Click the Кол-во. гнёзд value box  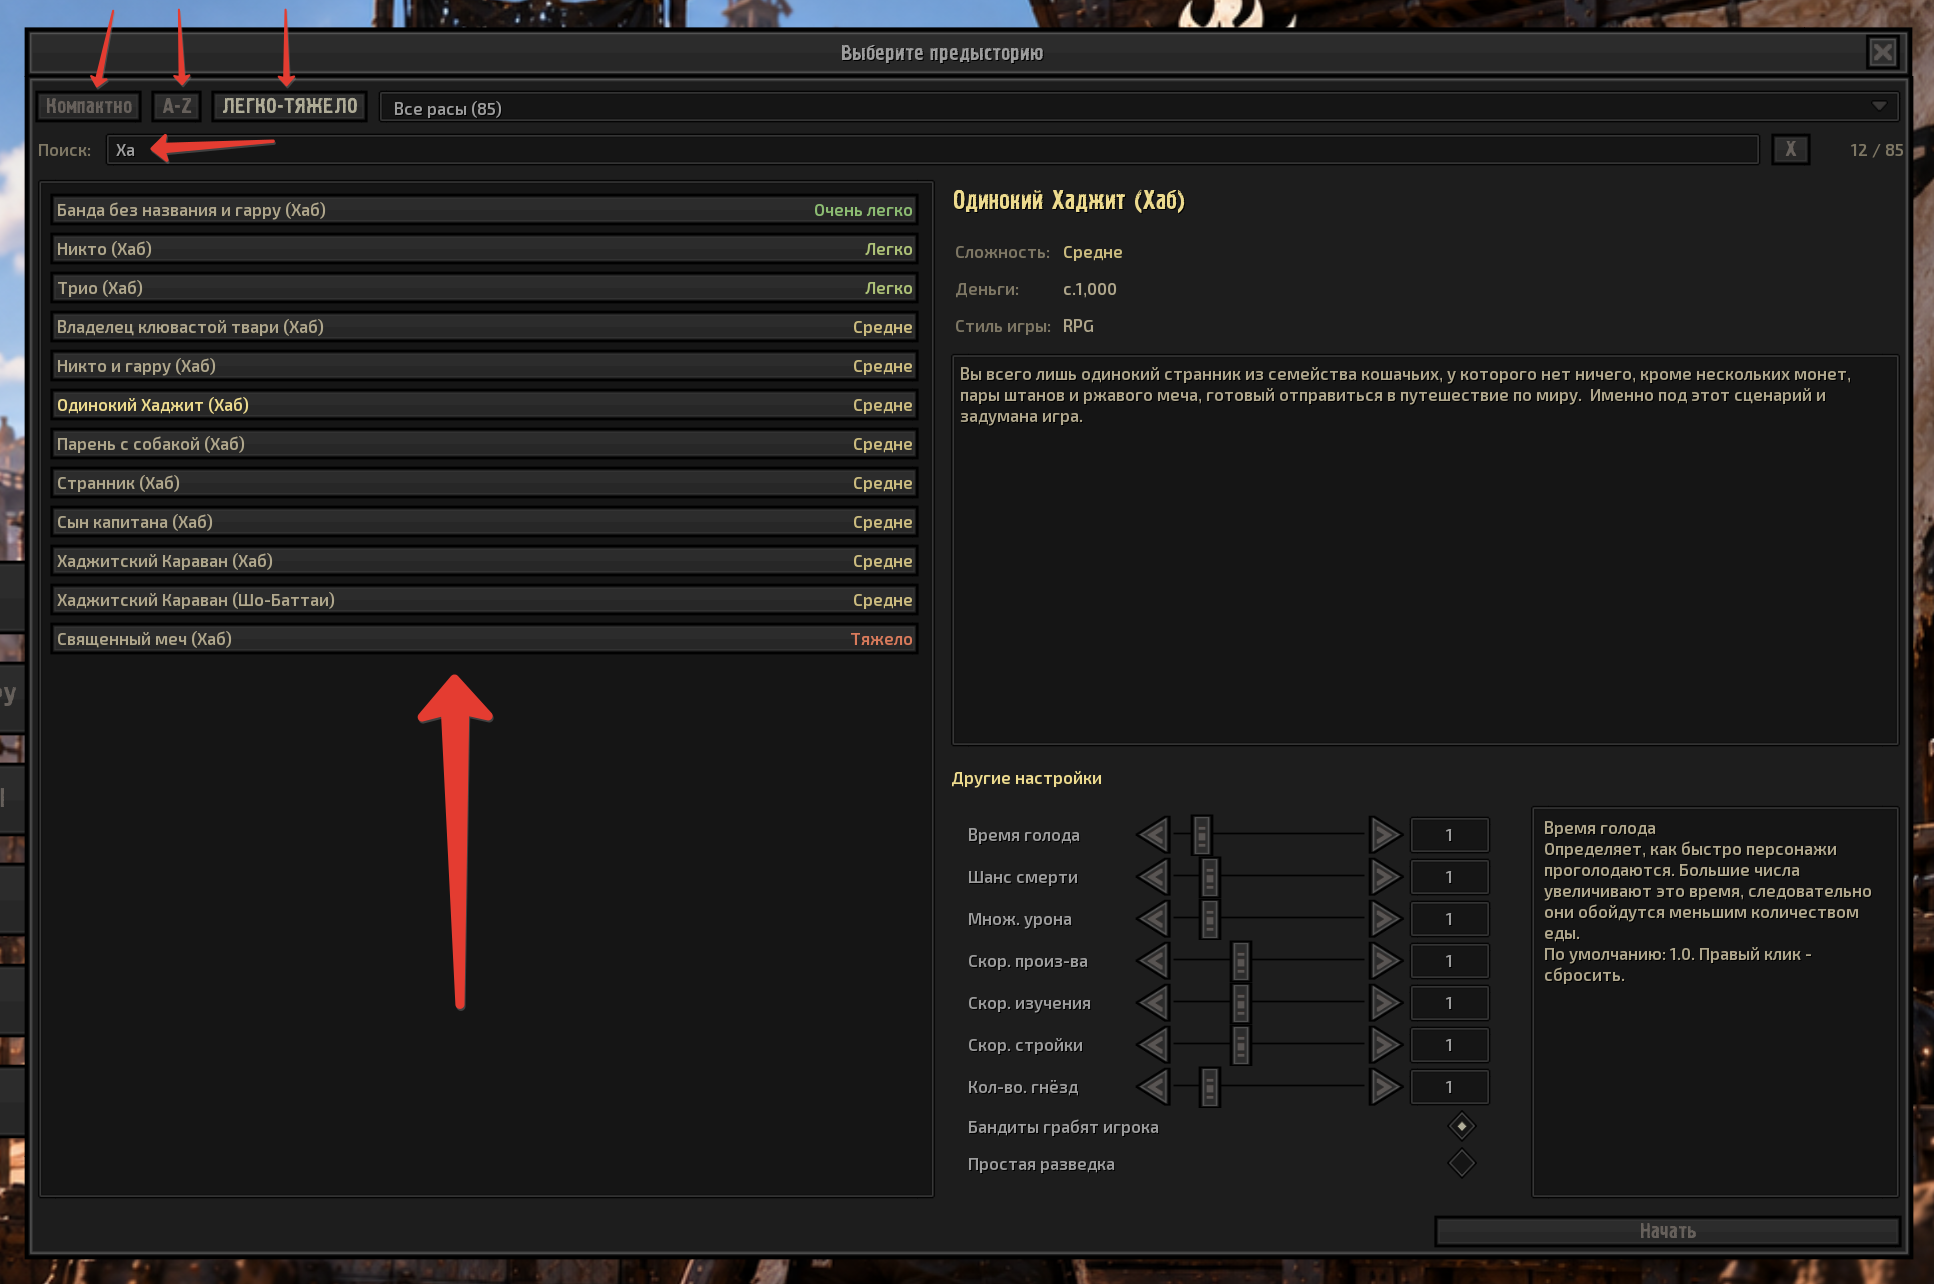pyautogui.click(x=1449, y=1087)
